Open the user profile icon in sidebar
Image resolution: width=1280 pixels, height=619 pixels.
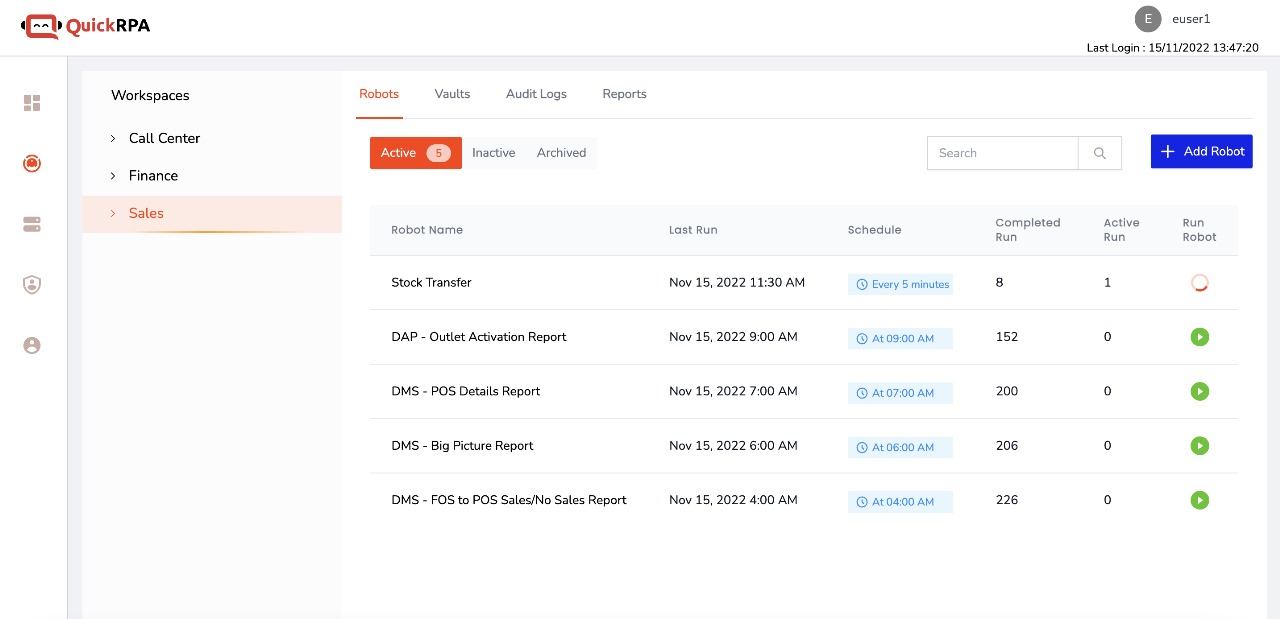click(x=32, y=345)
